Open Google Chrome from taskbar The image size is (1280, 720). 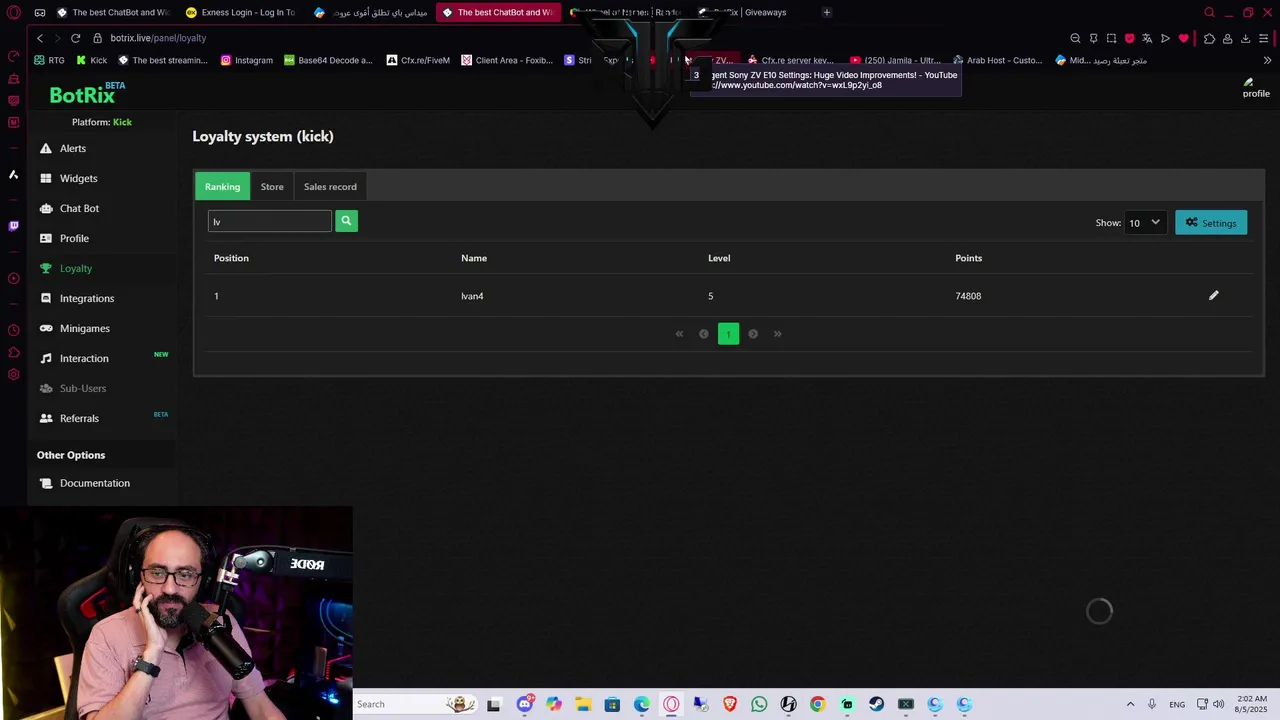818,704
